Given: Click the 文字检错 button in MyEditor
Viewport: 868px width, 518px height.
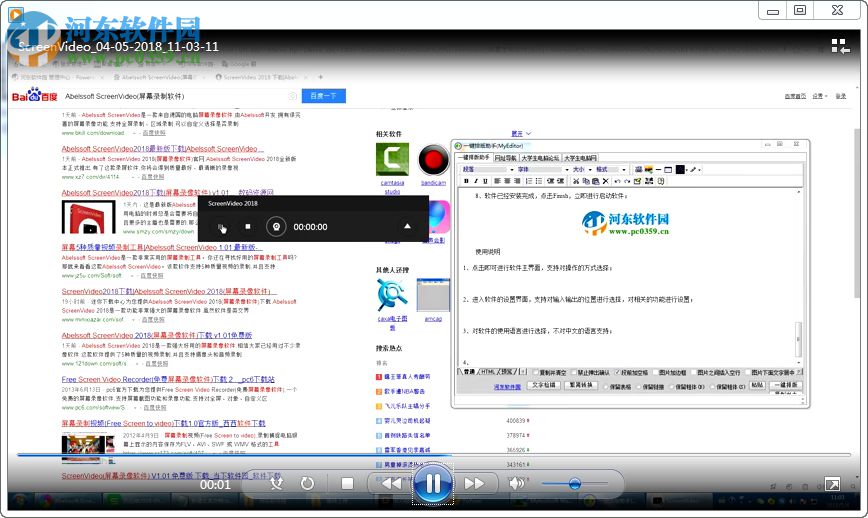Looking at the screenshot, I should point(544,385).
